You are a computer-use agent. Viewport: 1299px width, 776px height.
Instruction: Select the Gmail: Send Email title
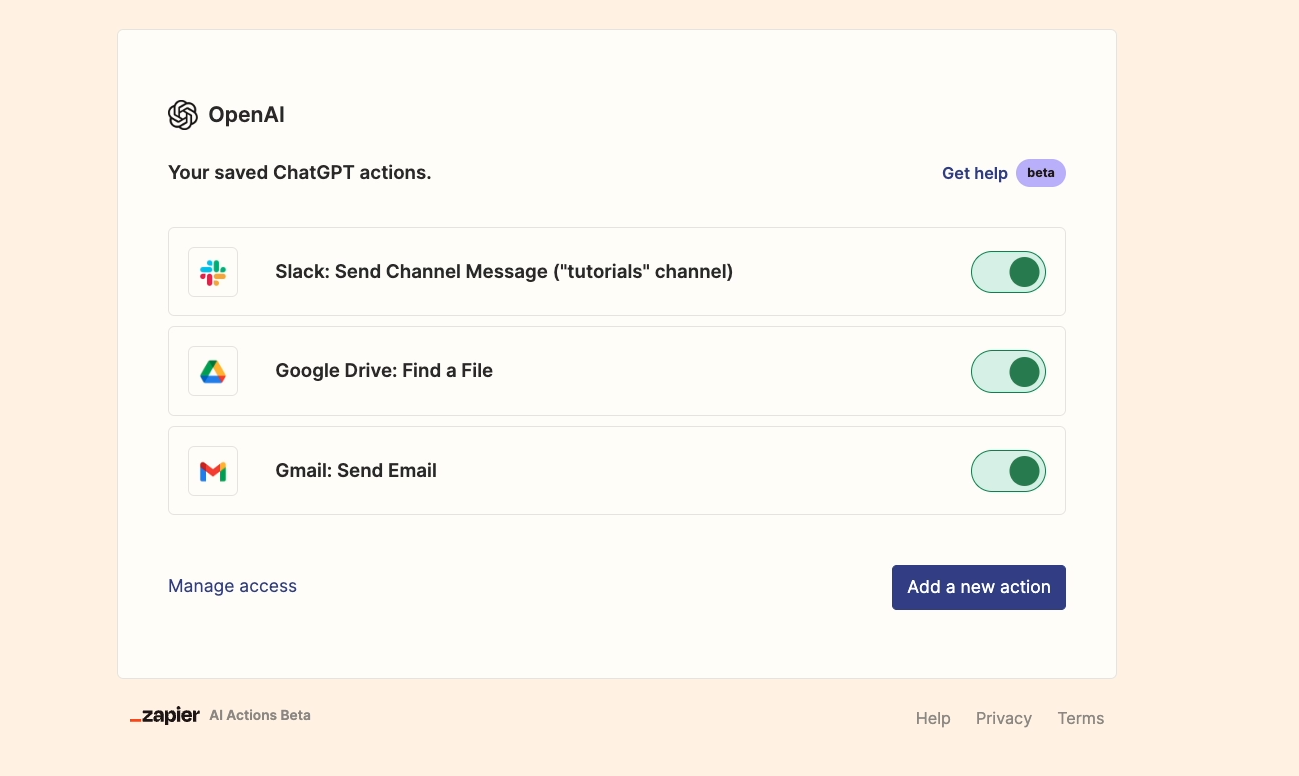coord(356,470)
